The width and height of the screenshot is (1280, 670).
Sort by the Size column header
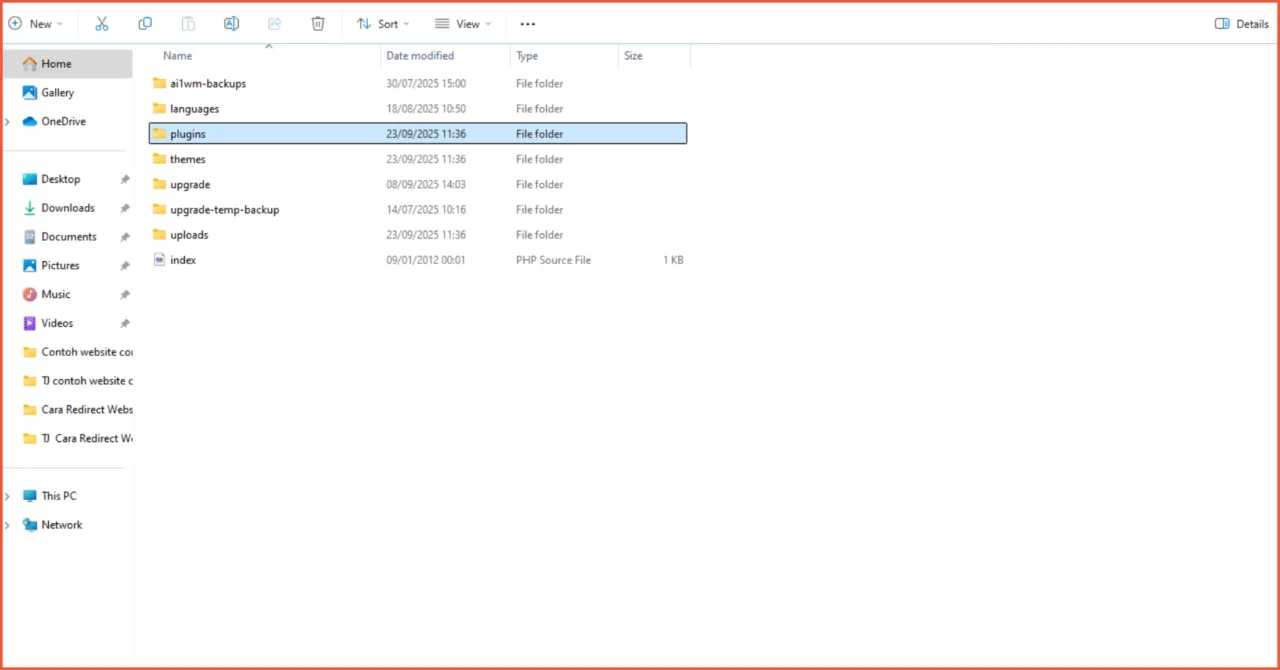[633, 55]
